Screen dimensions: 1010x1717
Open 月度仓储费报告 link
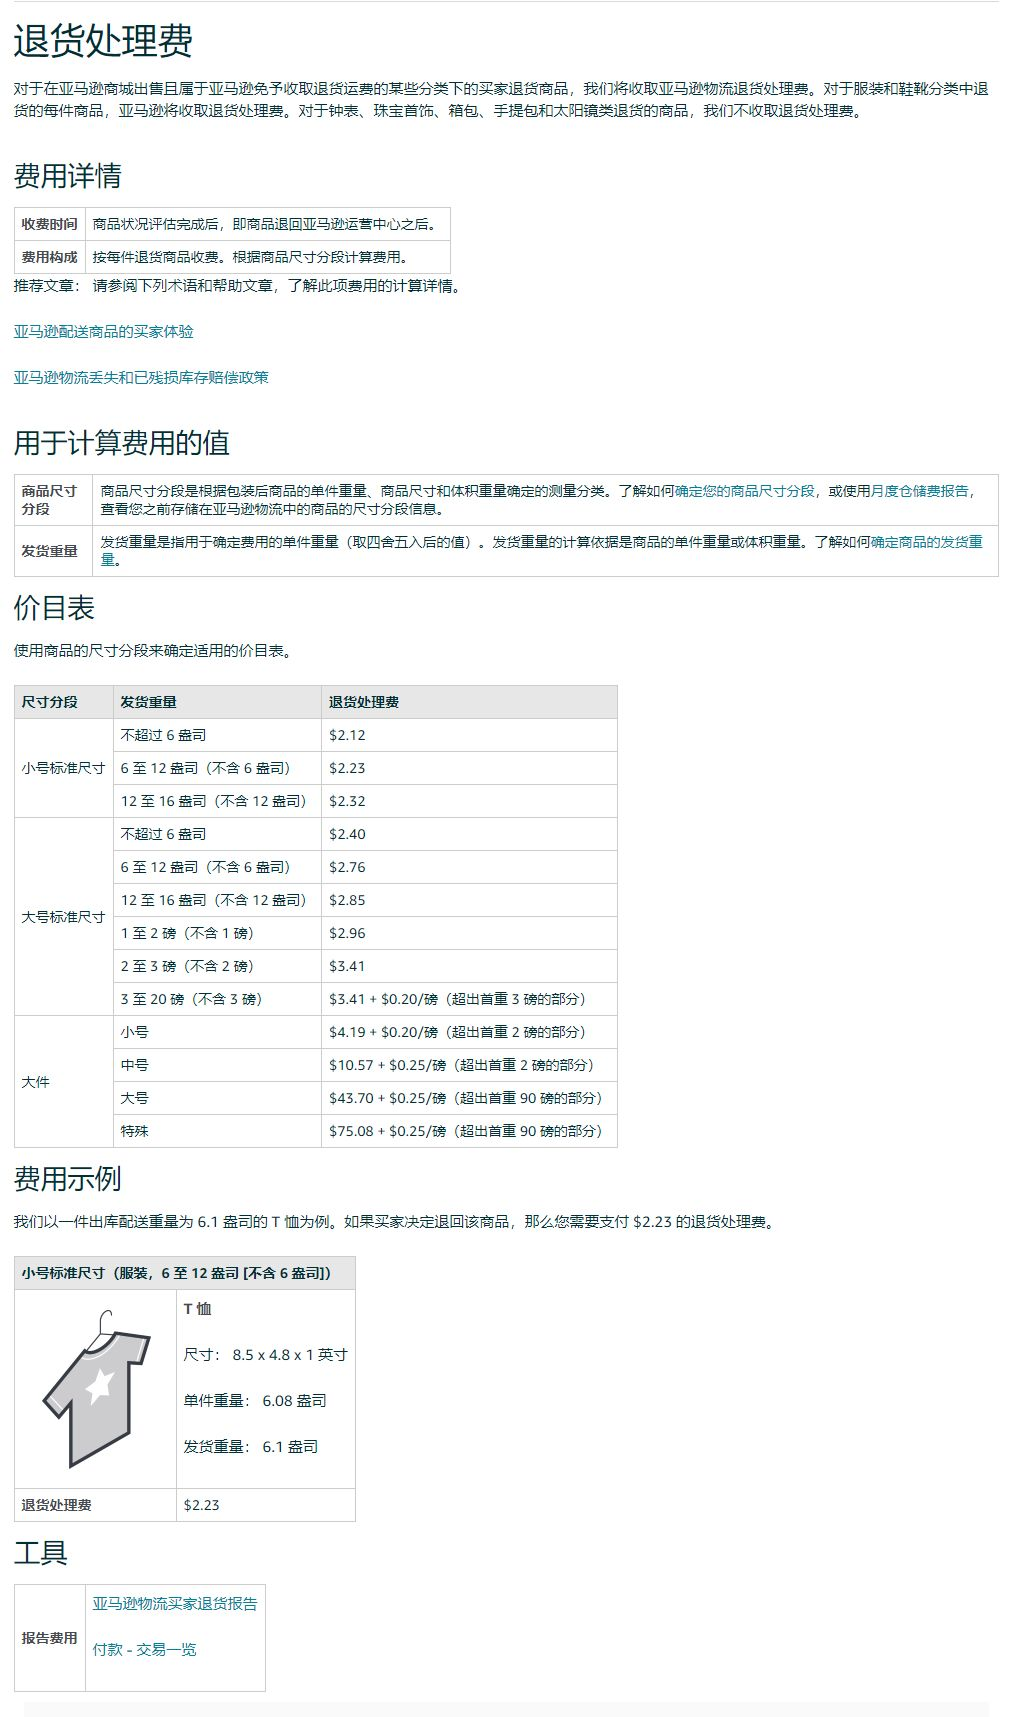(x=920, y=491)
